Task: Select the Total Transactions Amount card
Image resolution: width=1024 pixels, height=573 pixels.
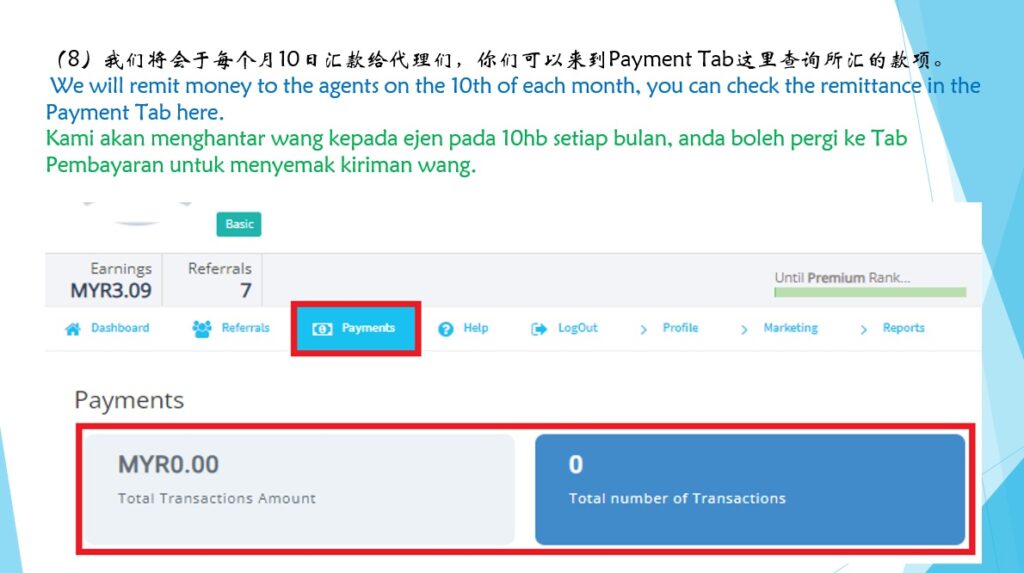Action: (x=299, y=489)
